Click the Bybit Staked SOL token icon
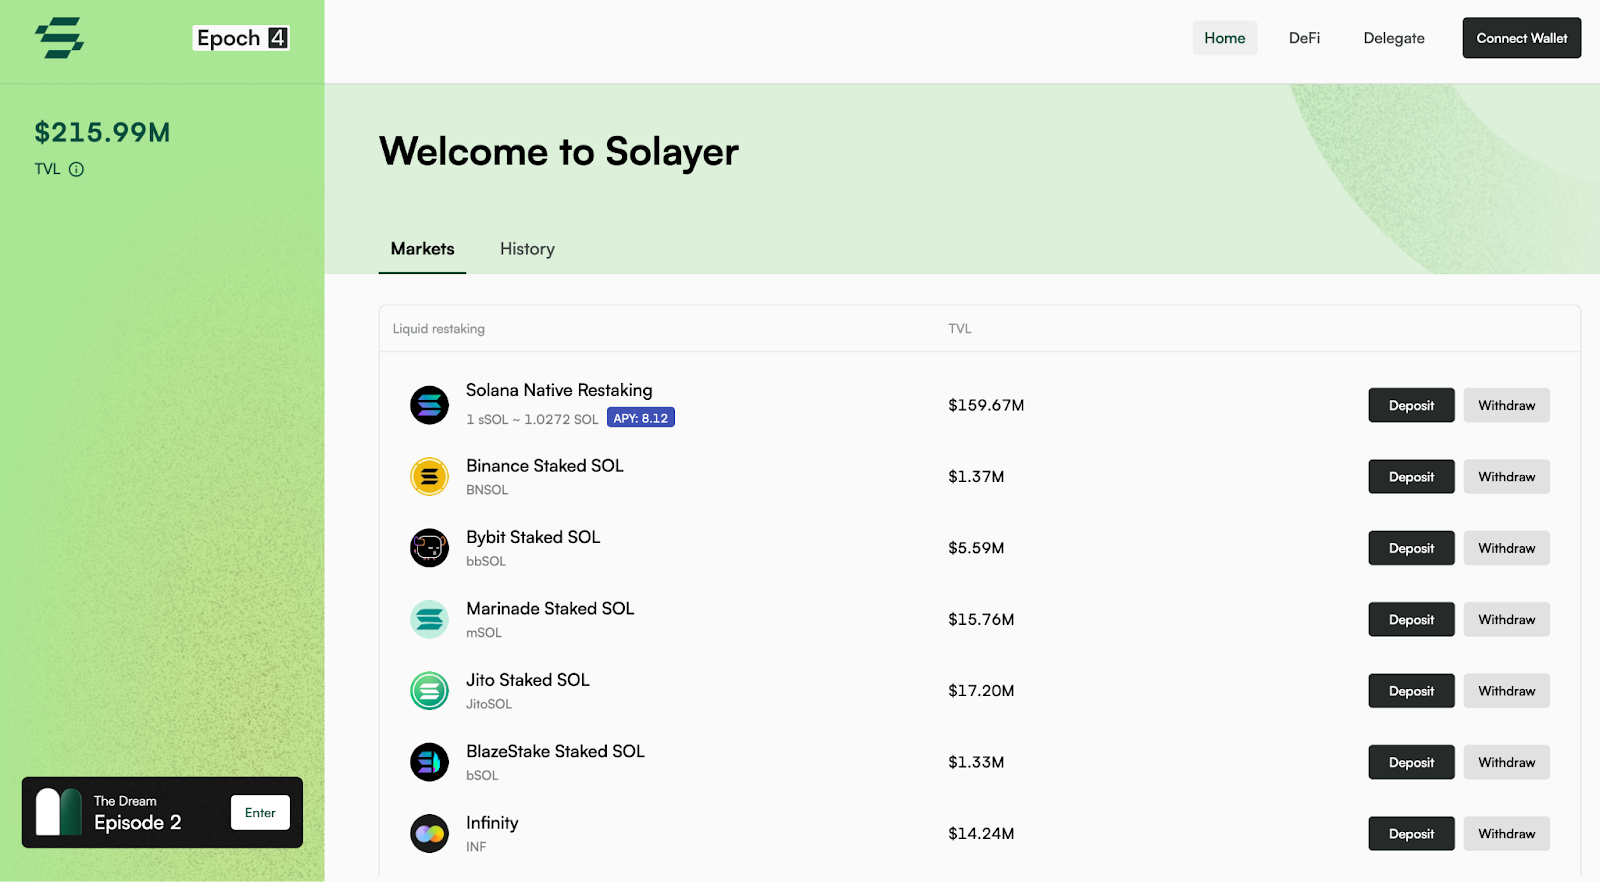This screenshot has height=882, width=1600. click(429, 548)
